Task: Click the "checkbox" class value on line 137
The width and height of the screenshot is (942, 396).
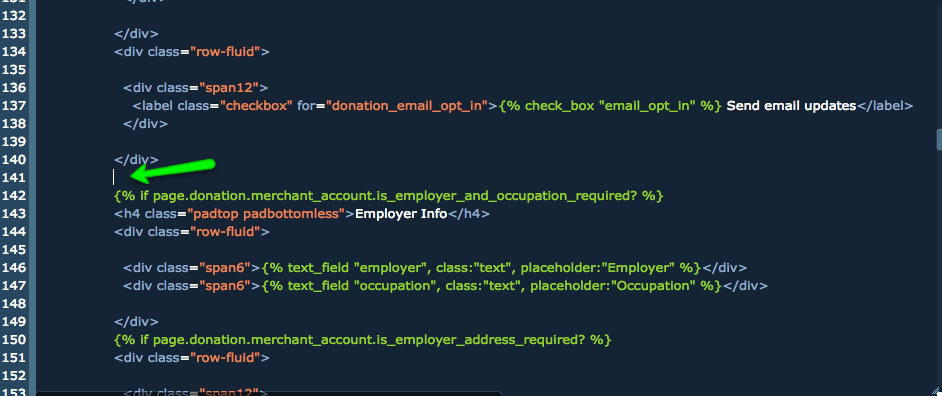Action: click(x=256, y=106)
